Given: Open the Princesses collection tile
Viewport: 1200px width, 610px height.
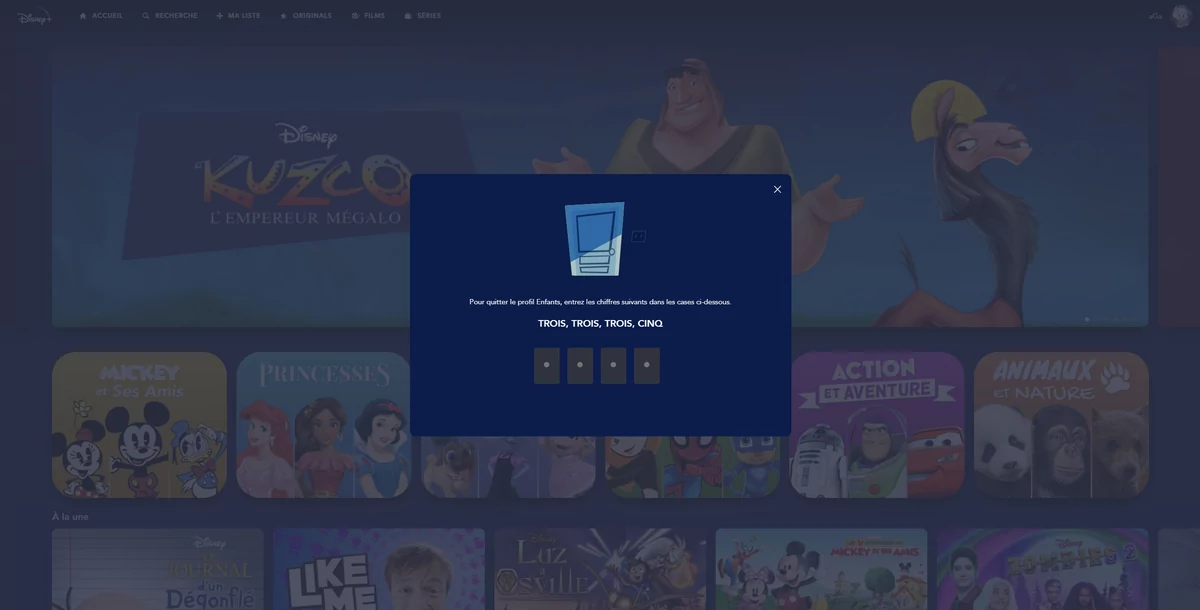Looking at the screenshot, I should click(323, 425).
